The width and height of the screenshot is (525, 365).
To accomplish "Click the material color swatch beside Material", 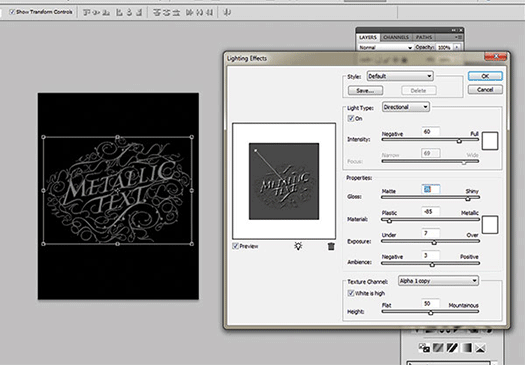I will click(490, 225).
